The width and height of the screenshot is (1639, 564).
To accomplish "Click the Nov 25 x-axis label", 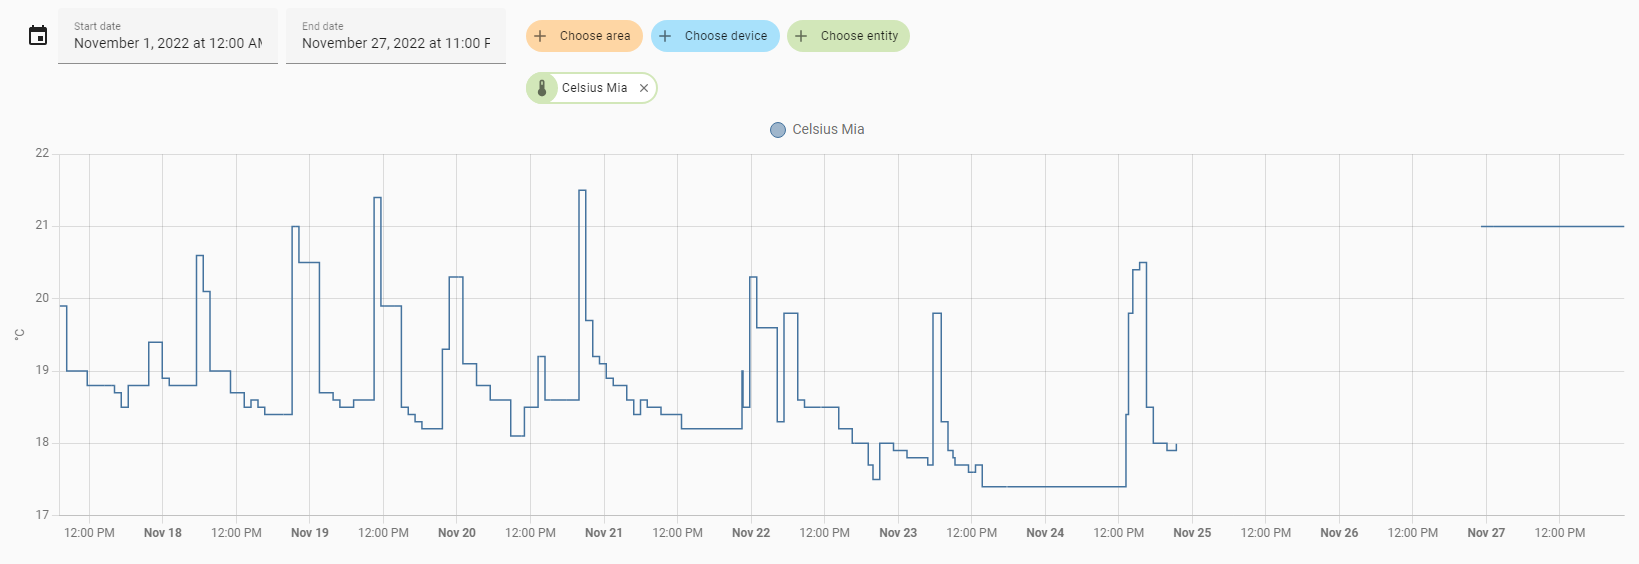I will point(1192,533).
